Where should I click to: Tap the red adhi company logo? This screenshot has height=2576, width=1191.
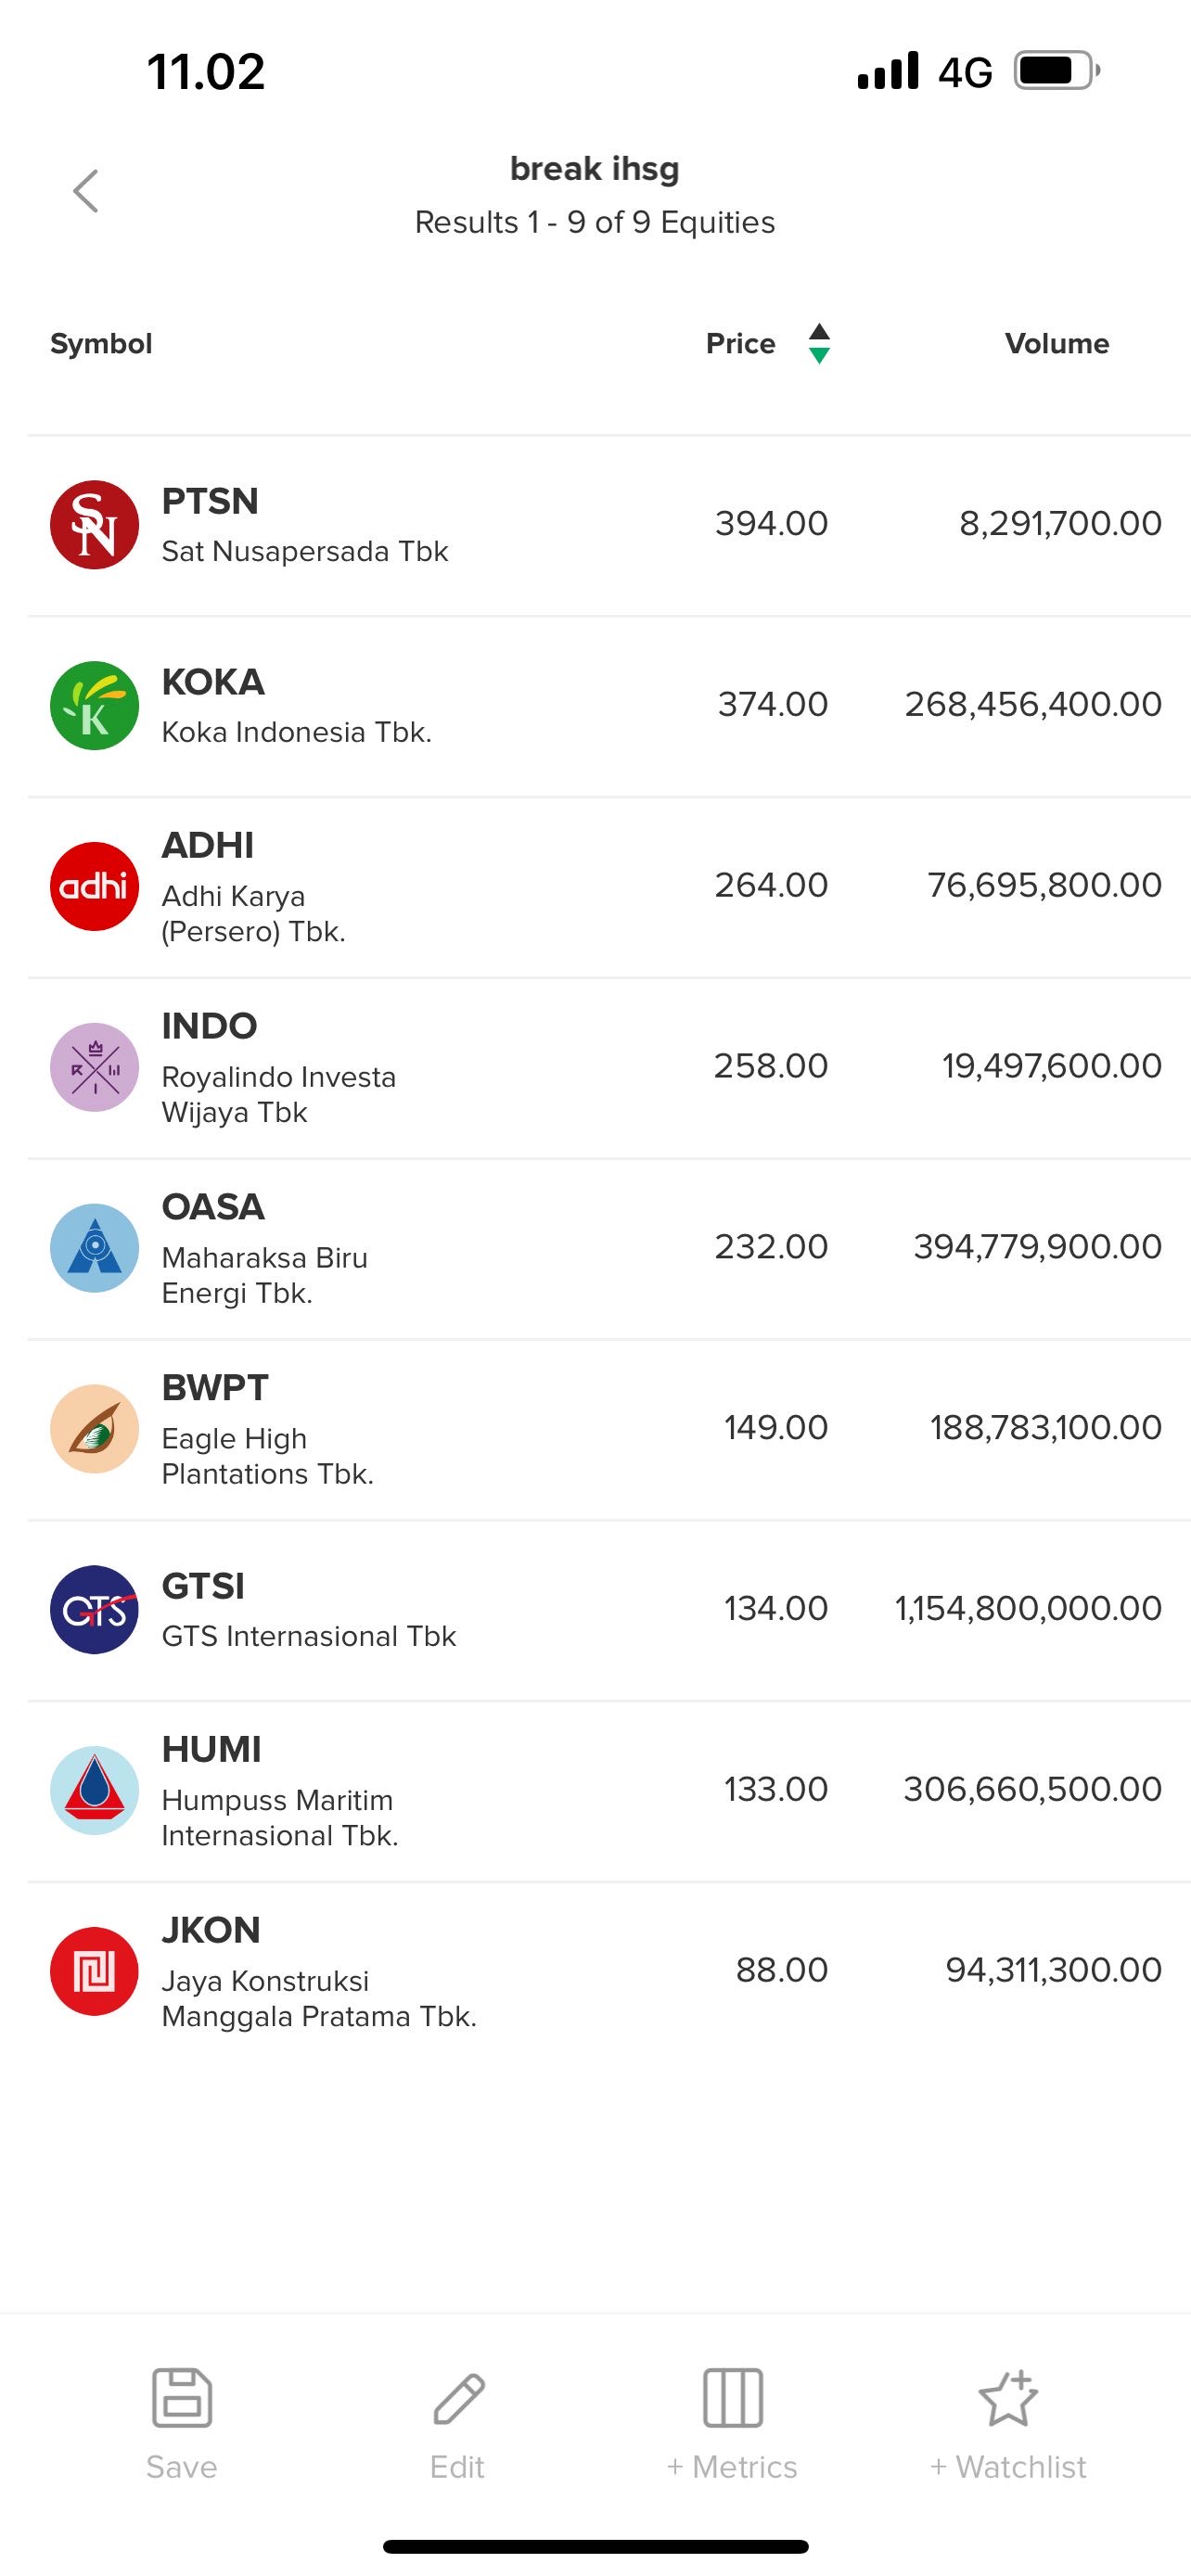point(94,886)
